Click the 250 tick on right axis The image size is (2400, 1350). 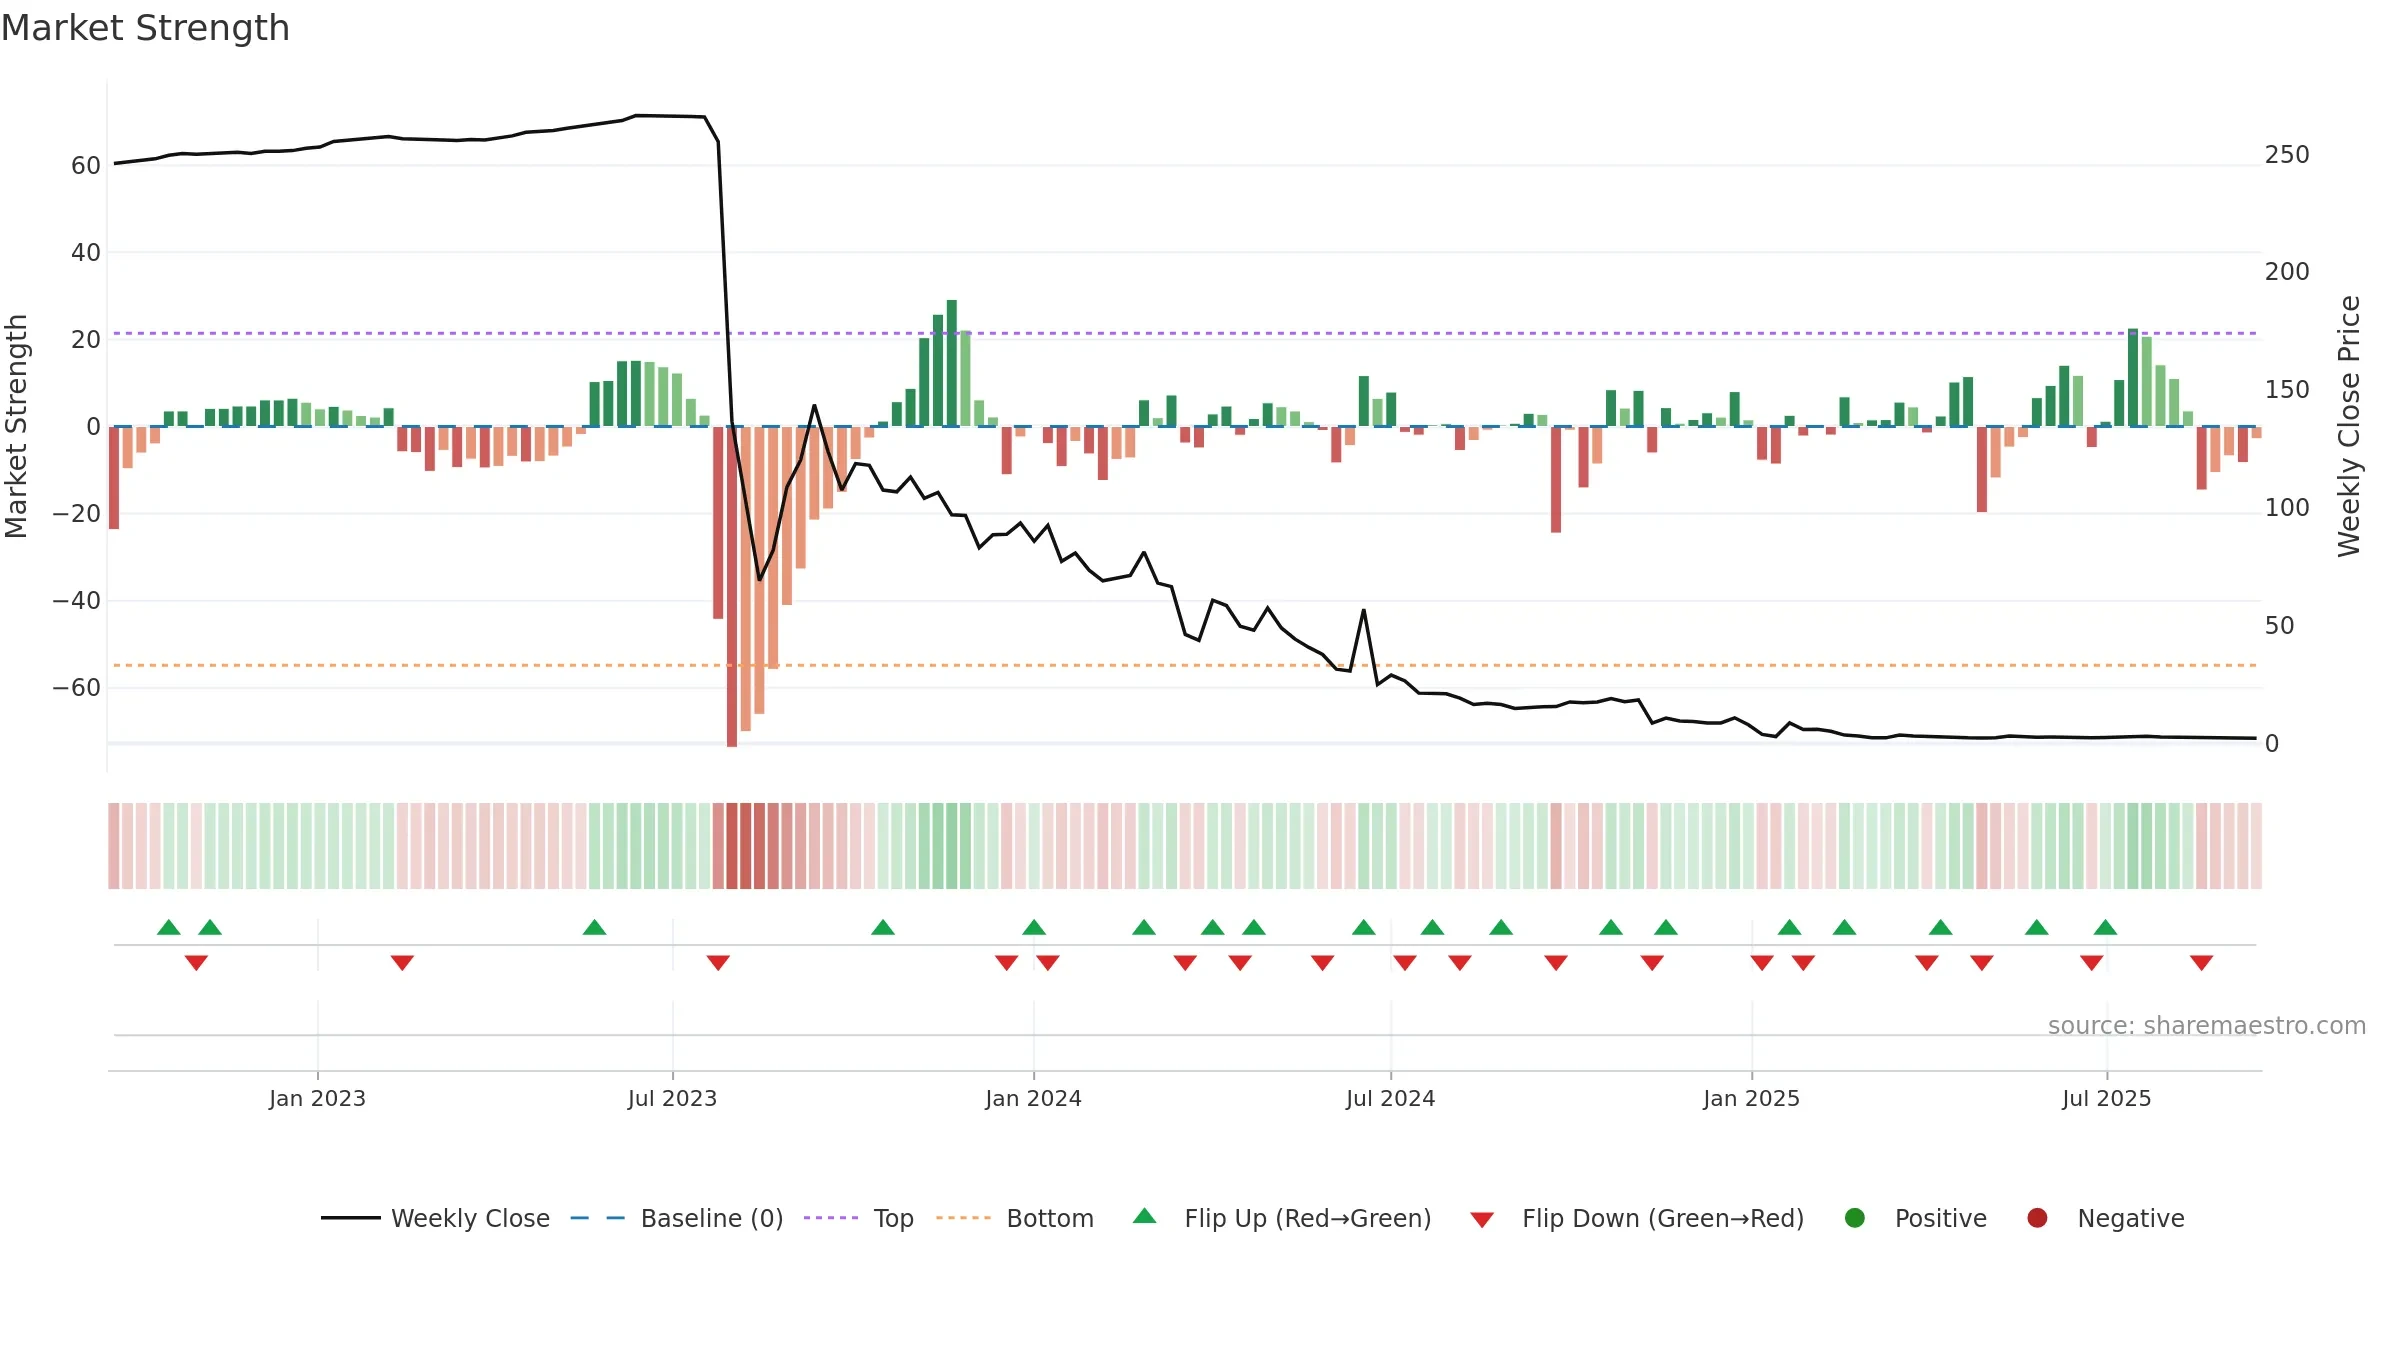click(x=2287, y=155)
